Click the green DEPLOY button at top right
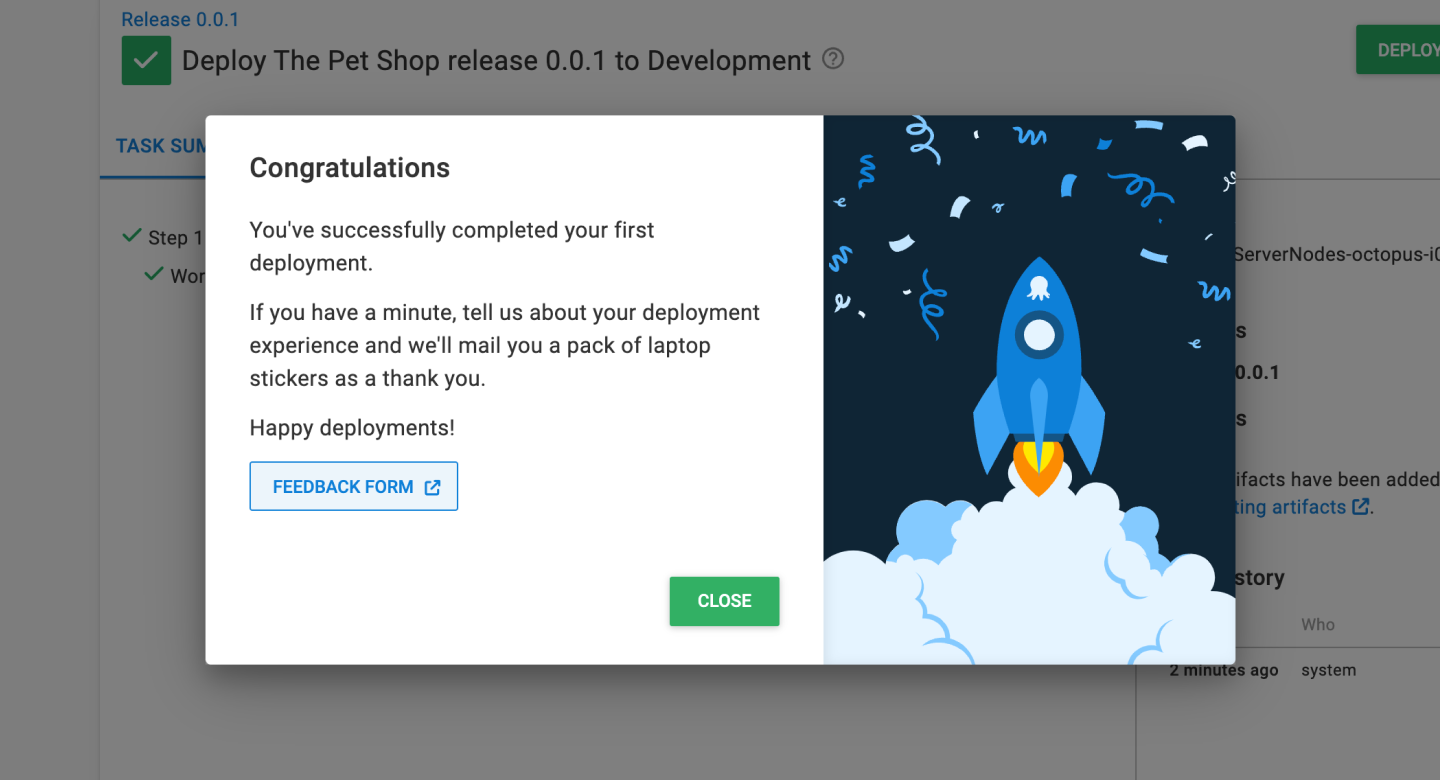 coord(1400,50)
